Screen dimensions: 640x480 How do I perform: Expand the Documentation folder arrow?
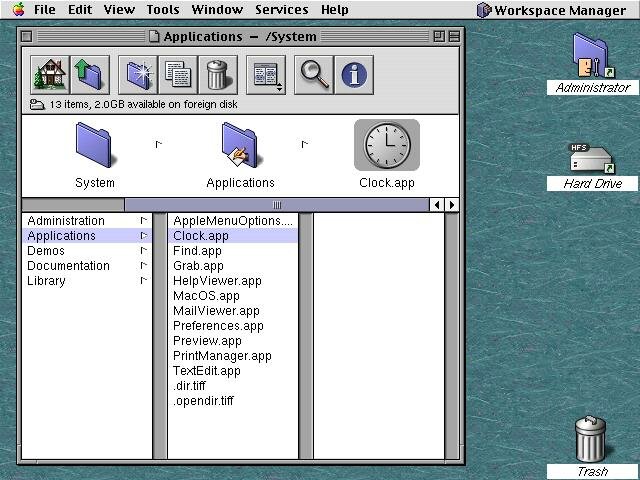[x=144, y=266]
